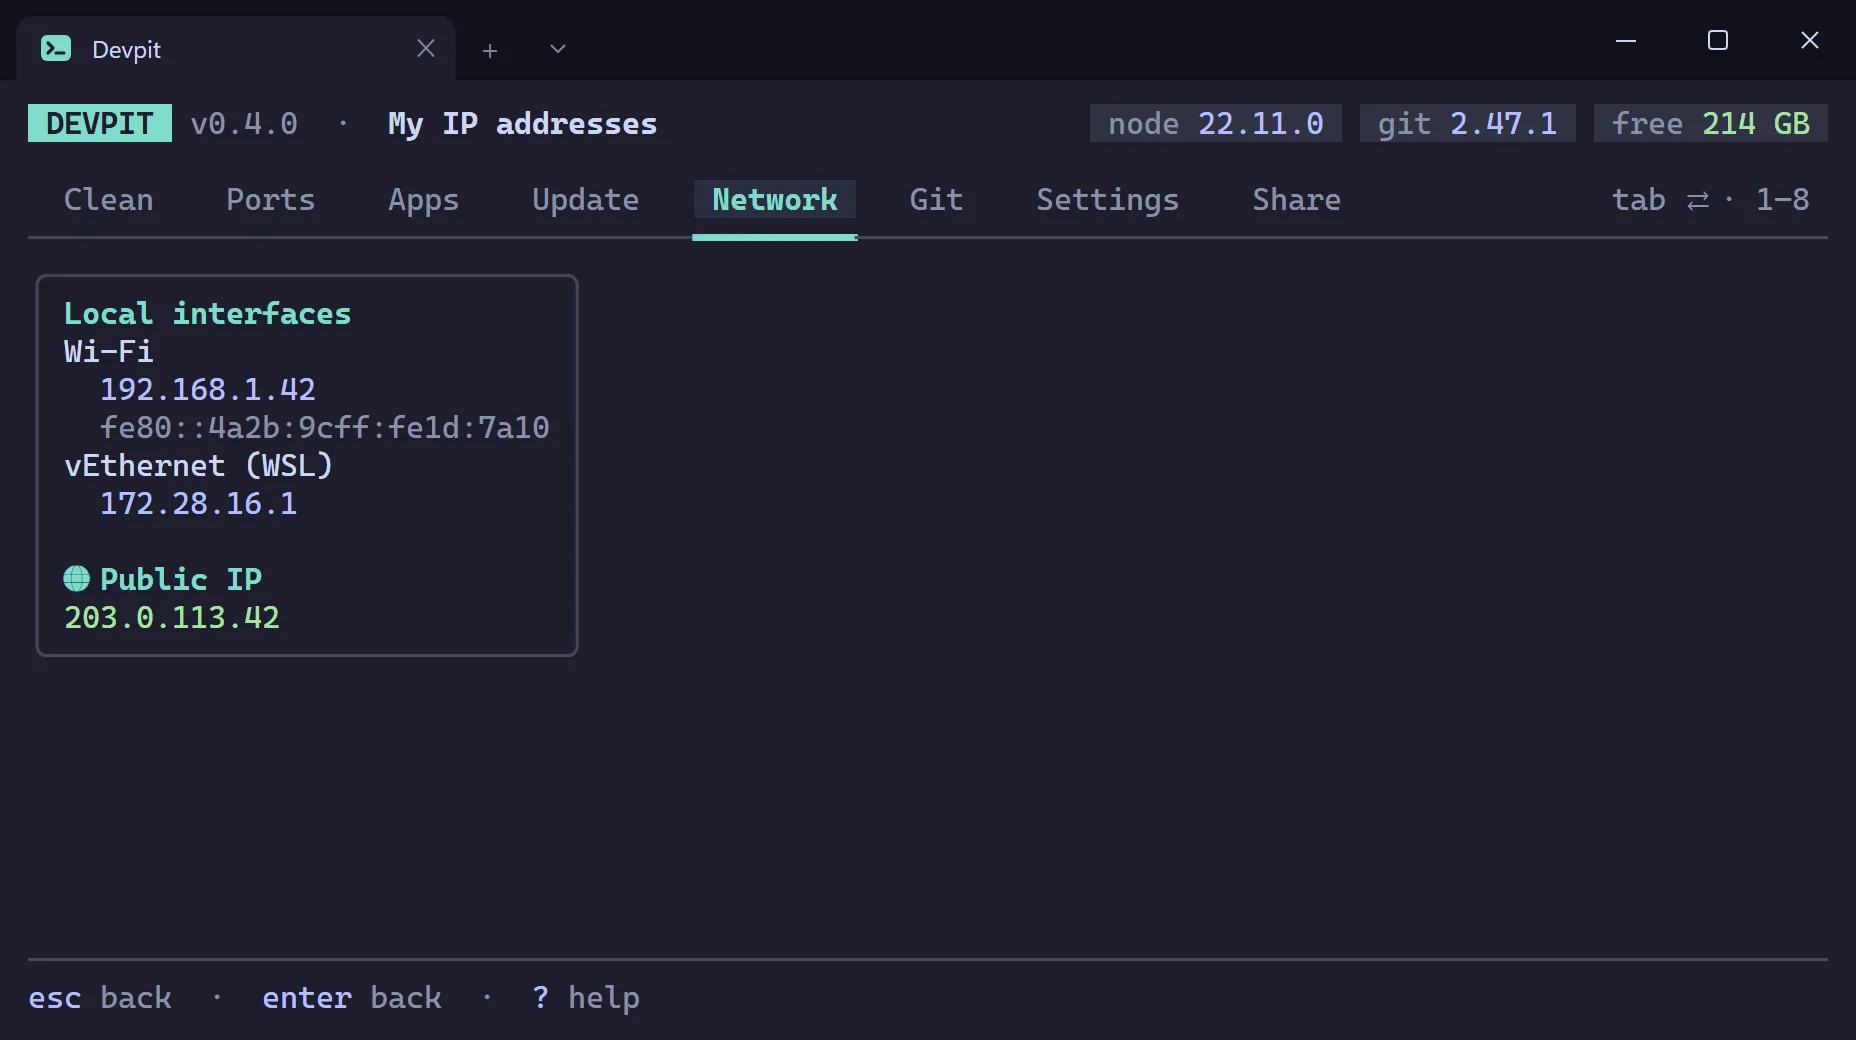Screen dimensions: 1856x1040
Task: Click the Local interfaces heading
Action: coord(208,313)
